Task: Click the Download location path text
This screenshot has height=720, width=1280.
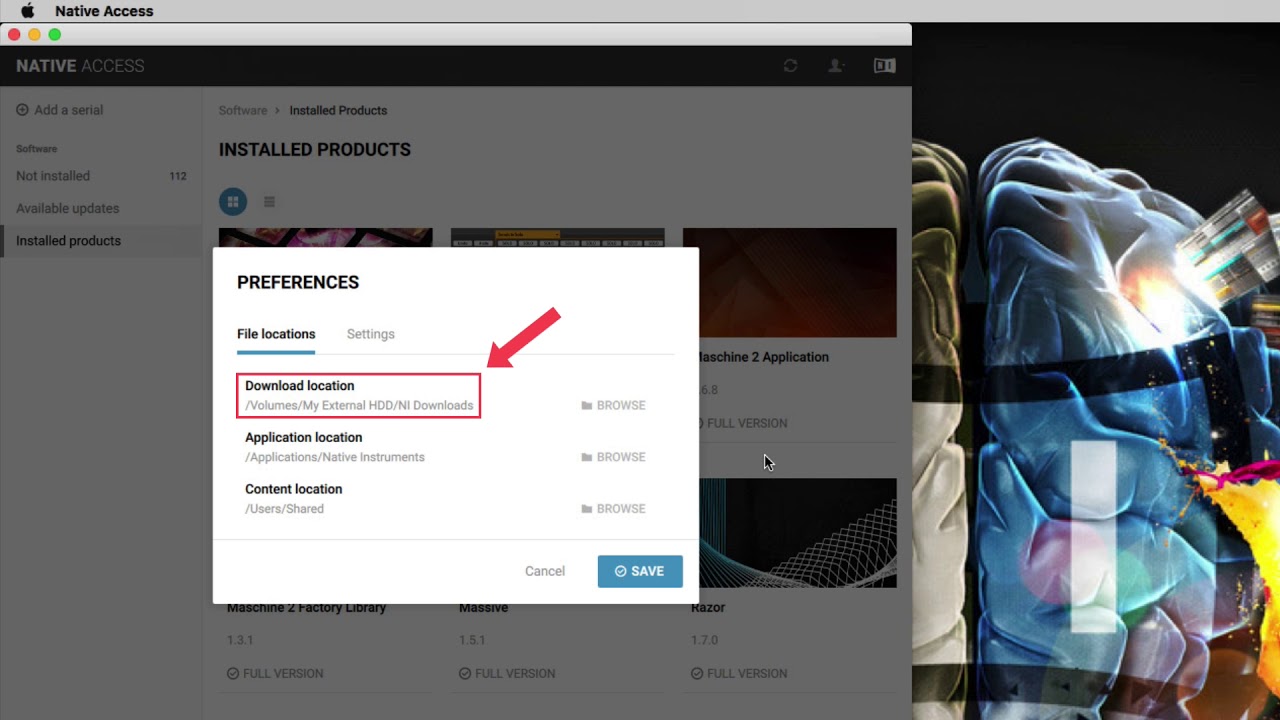Action: point(359,405)
